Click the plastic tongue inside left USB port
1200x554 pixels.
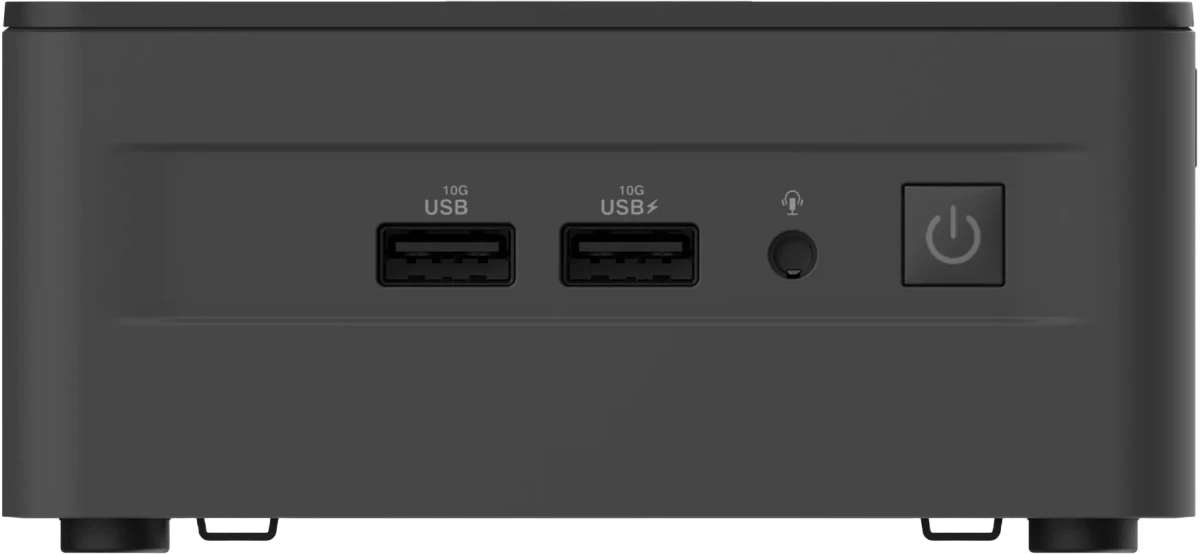446,245
